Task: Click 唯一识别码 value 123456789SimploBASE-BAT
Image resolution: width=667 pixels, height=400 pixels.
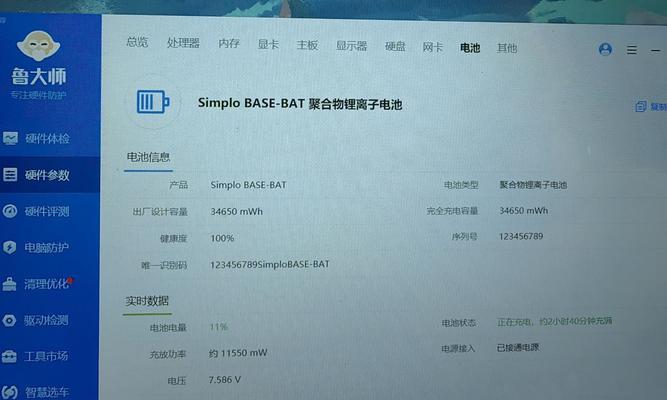Action: [270, 264]
